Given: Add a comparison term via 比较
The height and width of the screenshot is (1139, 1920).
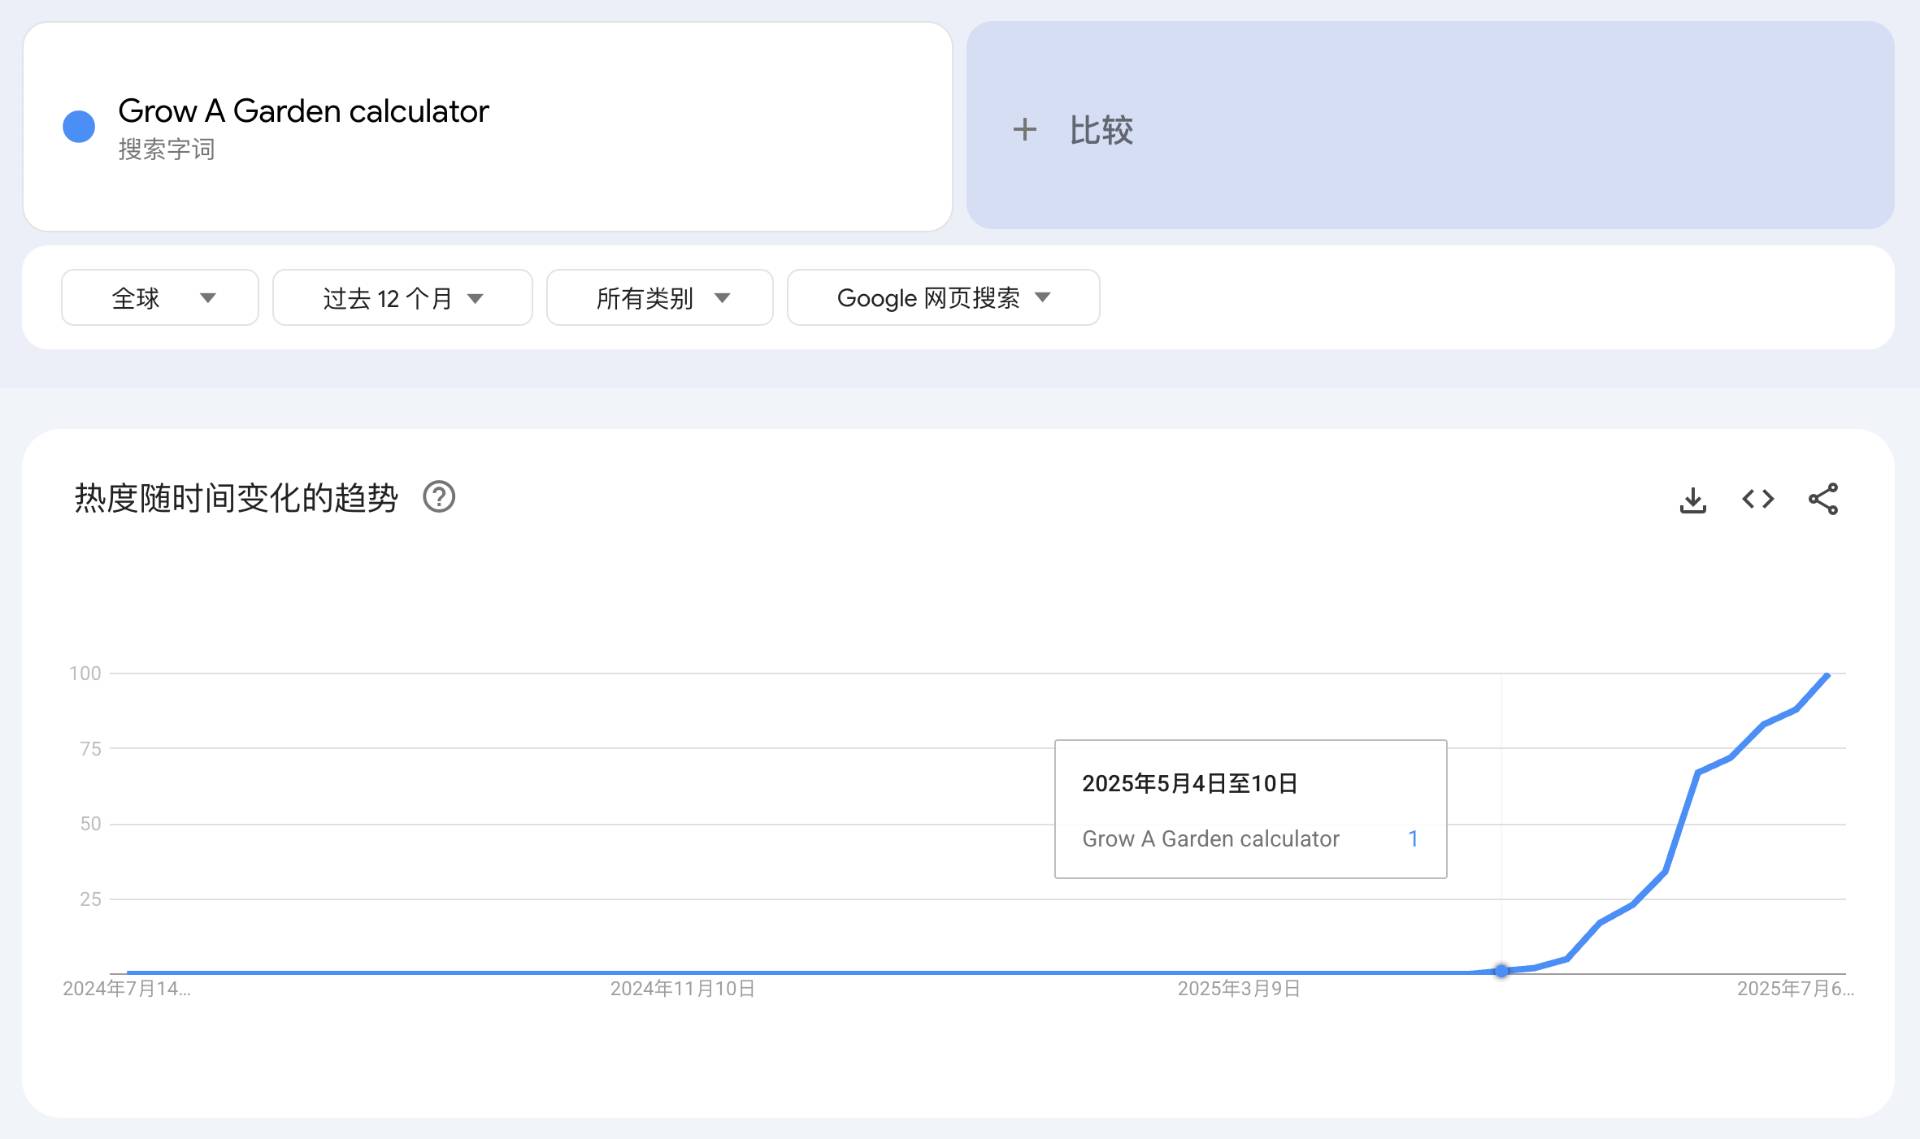Looking at the screenshot, I should click(x=1430, y=126).
